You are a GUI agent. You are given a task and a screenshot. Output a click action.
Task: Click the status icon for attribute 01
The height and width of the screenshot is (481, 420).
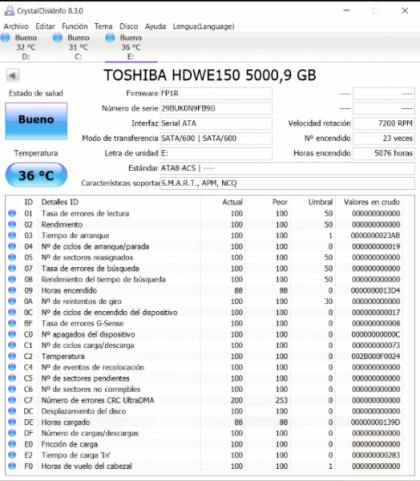tap(12, 213)
